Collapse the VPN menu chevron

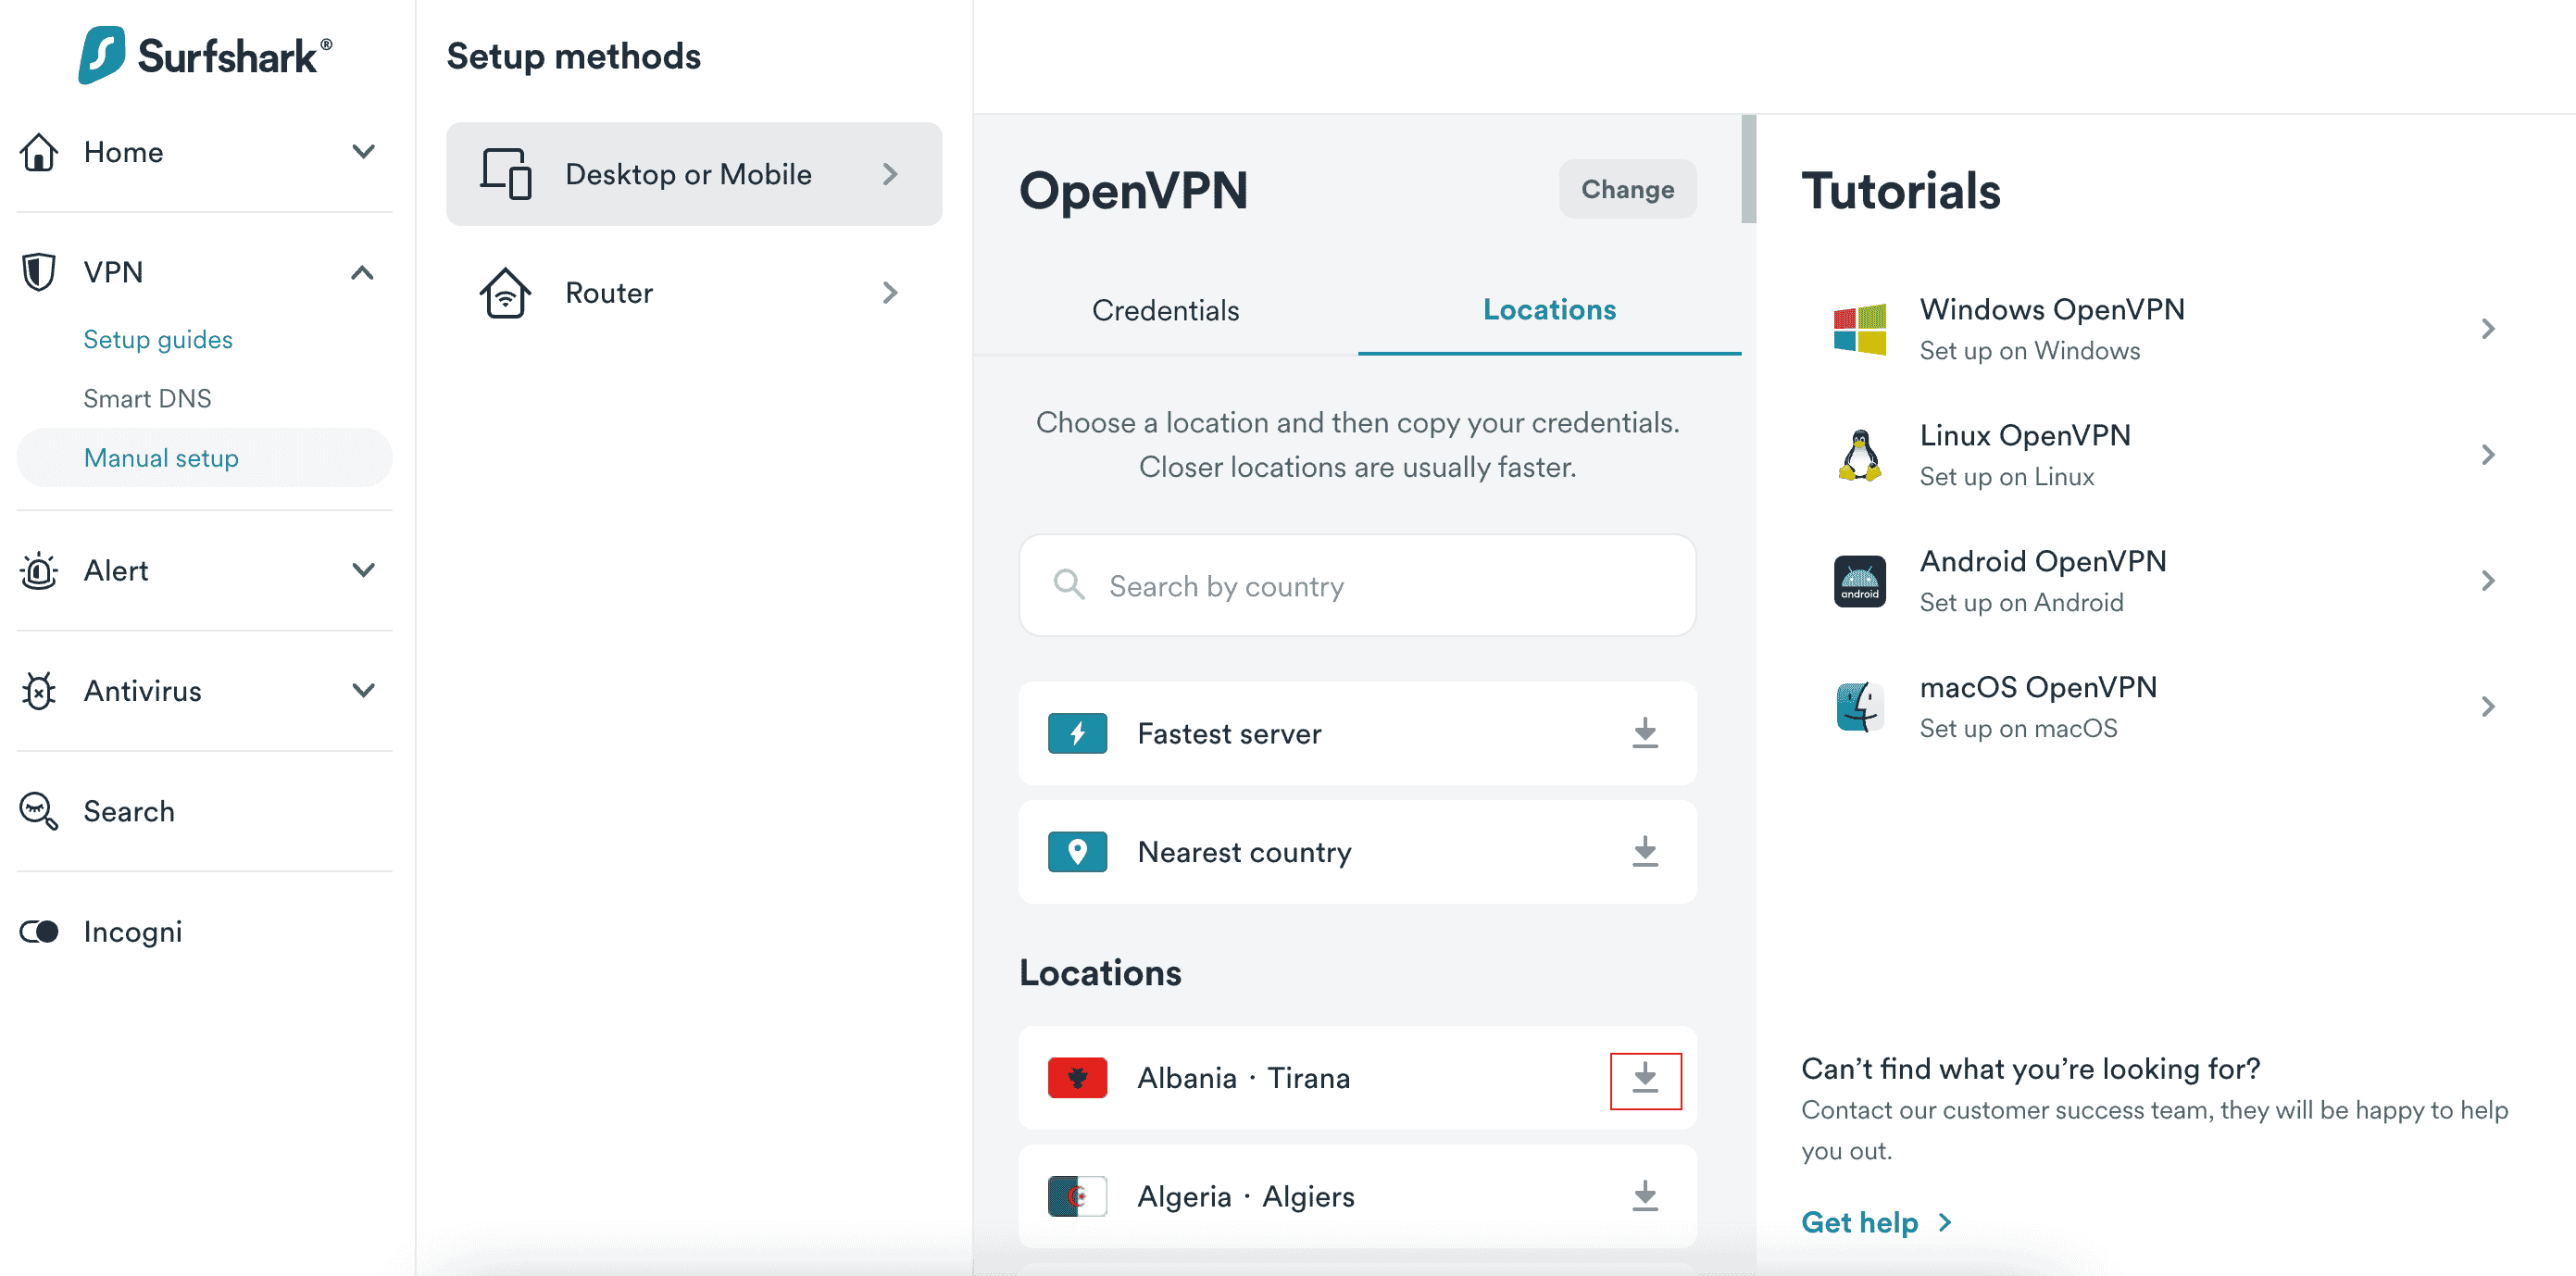[x=363, y=272]
